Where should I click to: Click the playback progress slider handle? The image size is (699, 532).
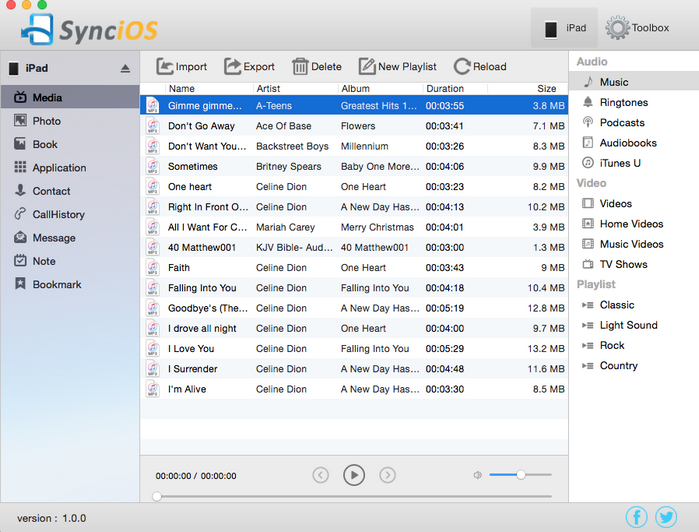tap(156, 496)
